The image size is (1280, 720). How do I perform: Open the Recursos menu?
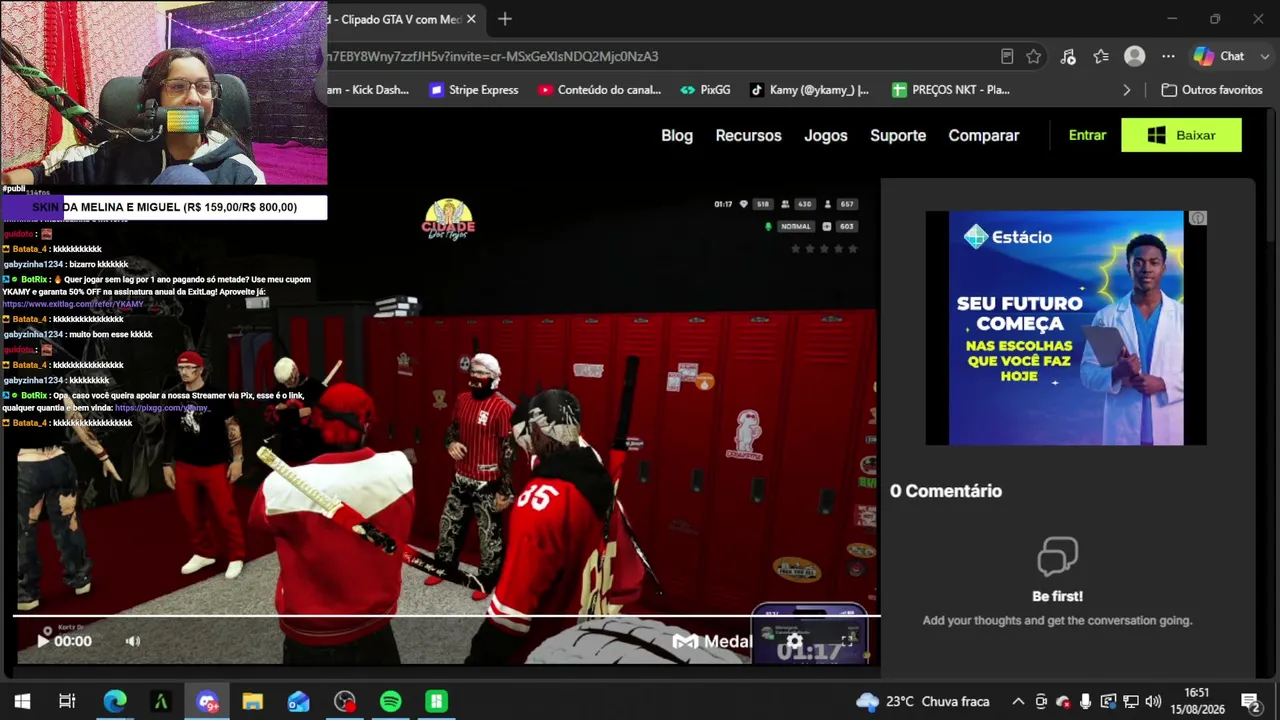748,135
